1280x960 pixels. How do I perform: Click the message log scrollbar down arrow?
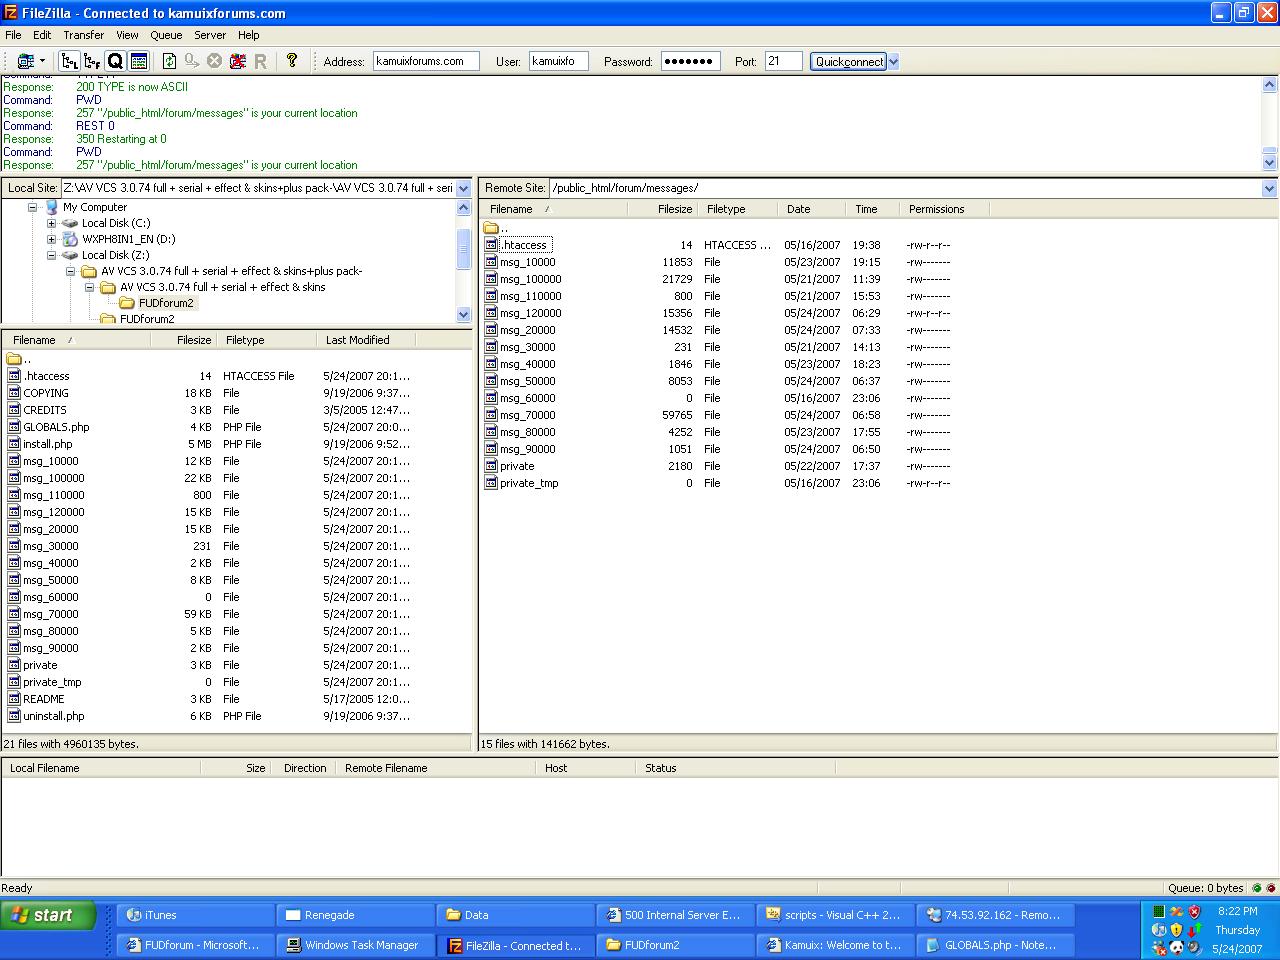pyautogui.click(x=1269, y=161)
